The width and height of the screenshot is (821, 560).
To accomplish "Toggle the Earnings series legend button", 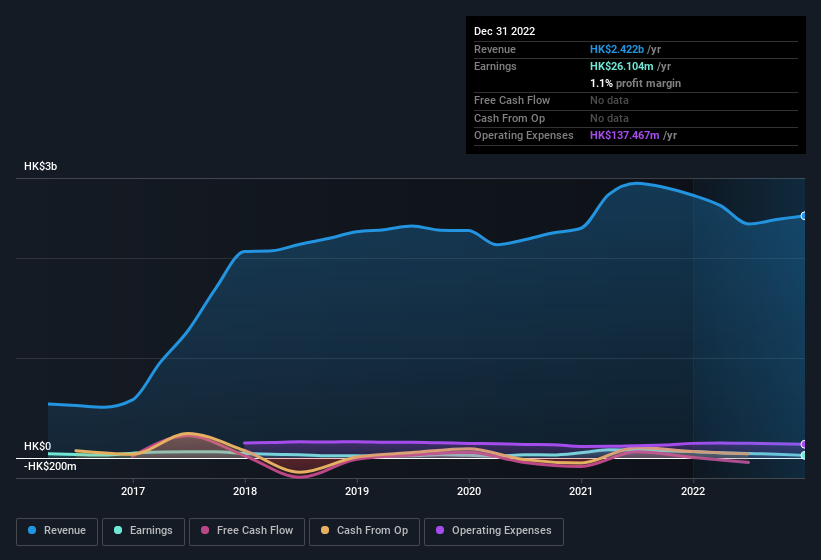I will [x=143, y=531].
